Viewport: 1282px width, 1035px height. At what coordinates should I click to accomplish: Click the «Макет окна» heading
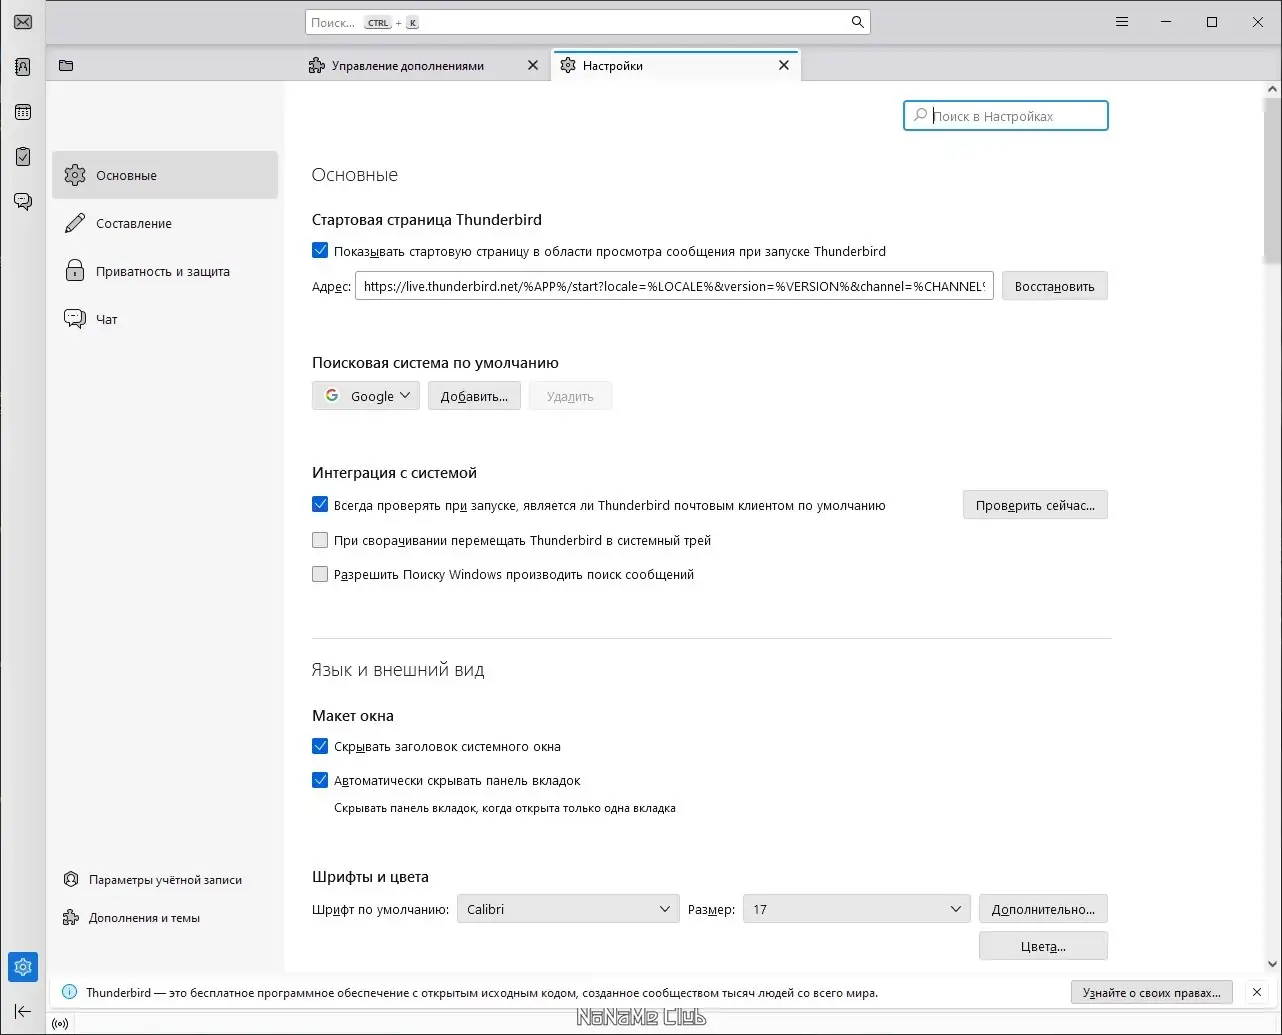click(353, 716)
